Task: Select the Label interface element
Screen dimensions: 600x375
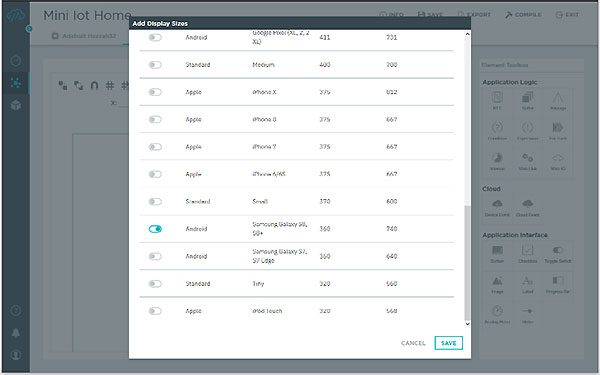Action: click(x=528, y=284)
